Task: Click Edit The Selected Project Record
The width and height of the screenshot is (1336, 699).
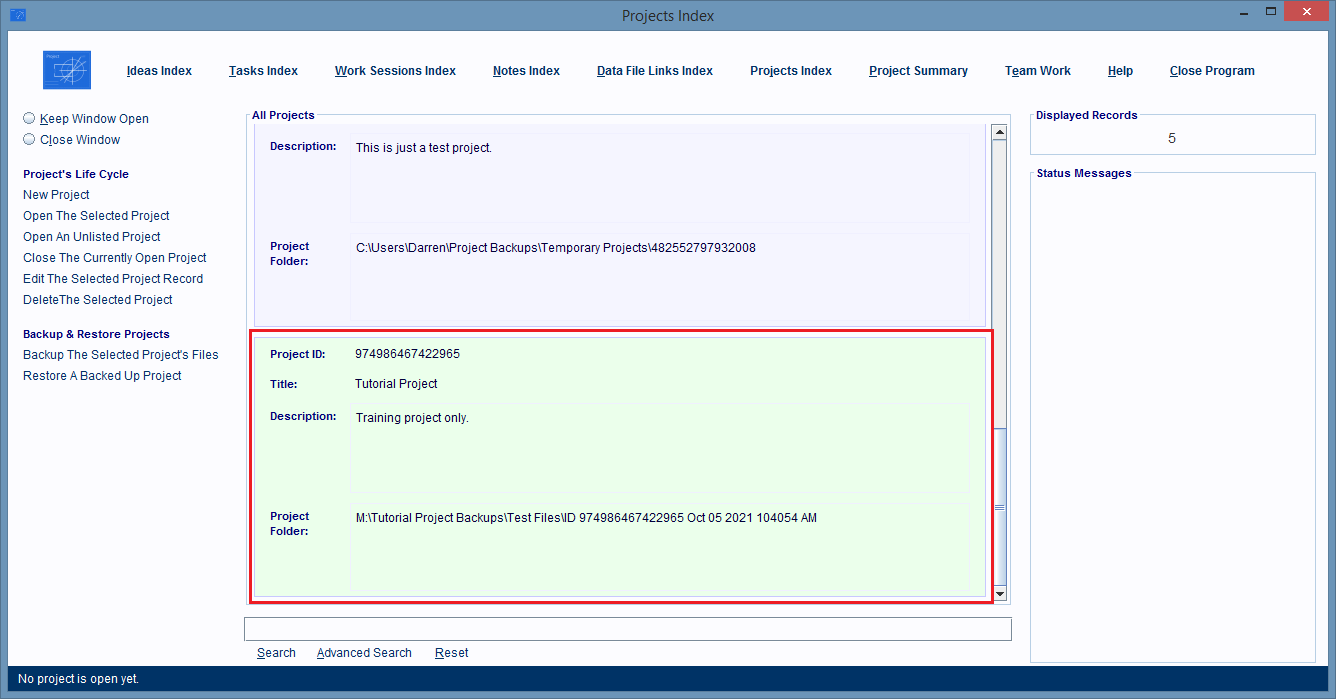Action: point(113,279)
